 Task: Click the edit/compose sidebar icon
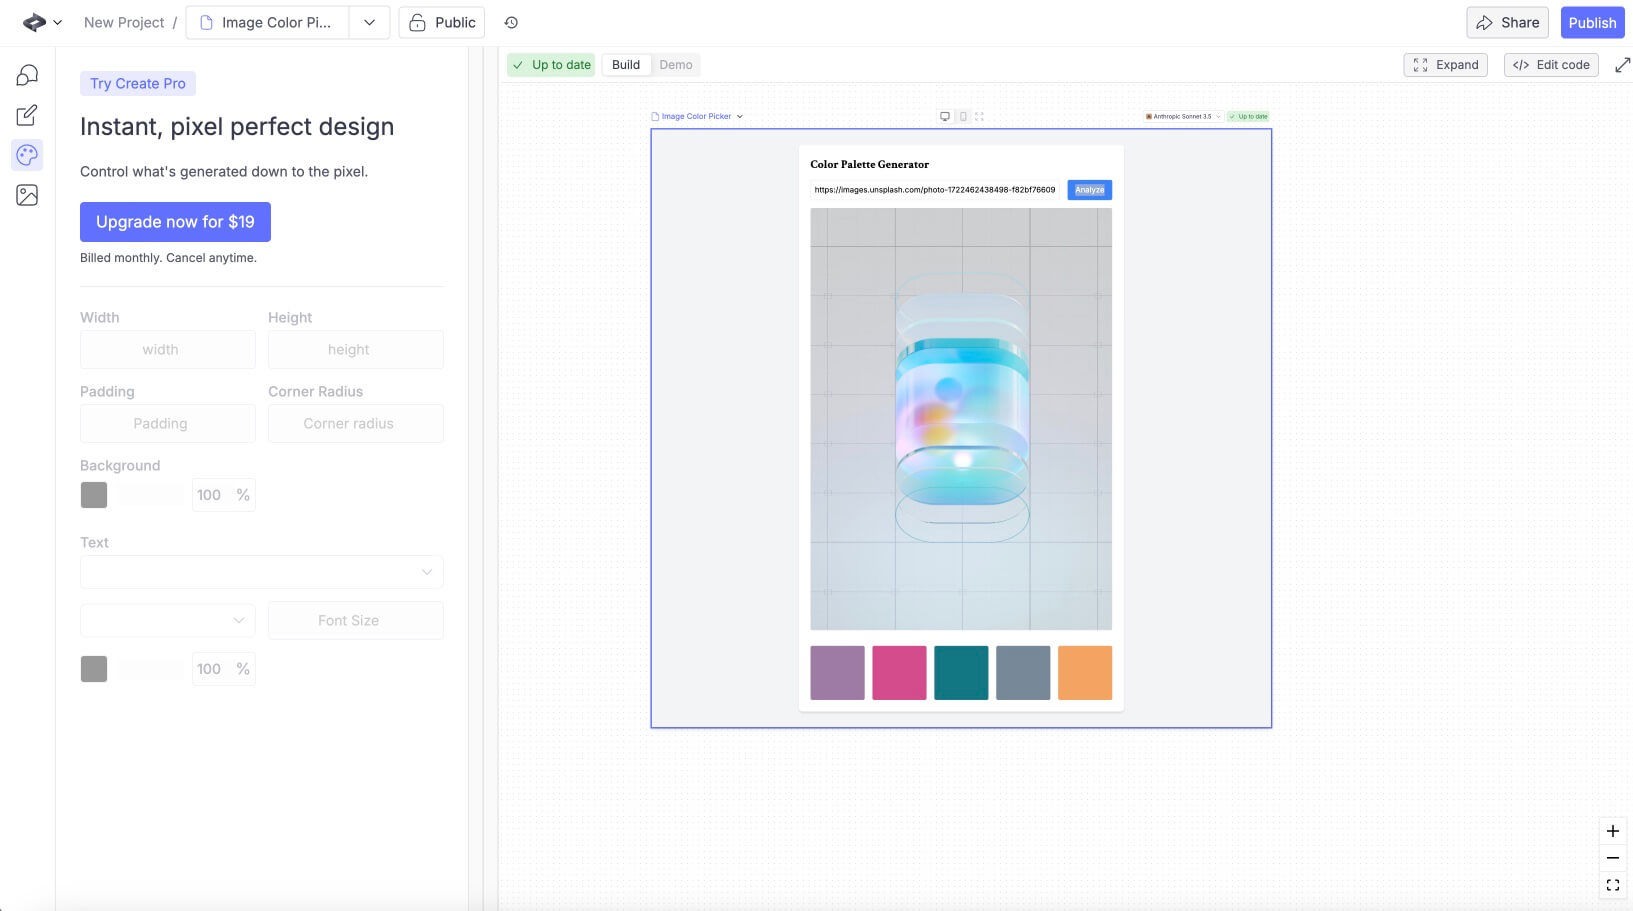[27, 115]
